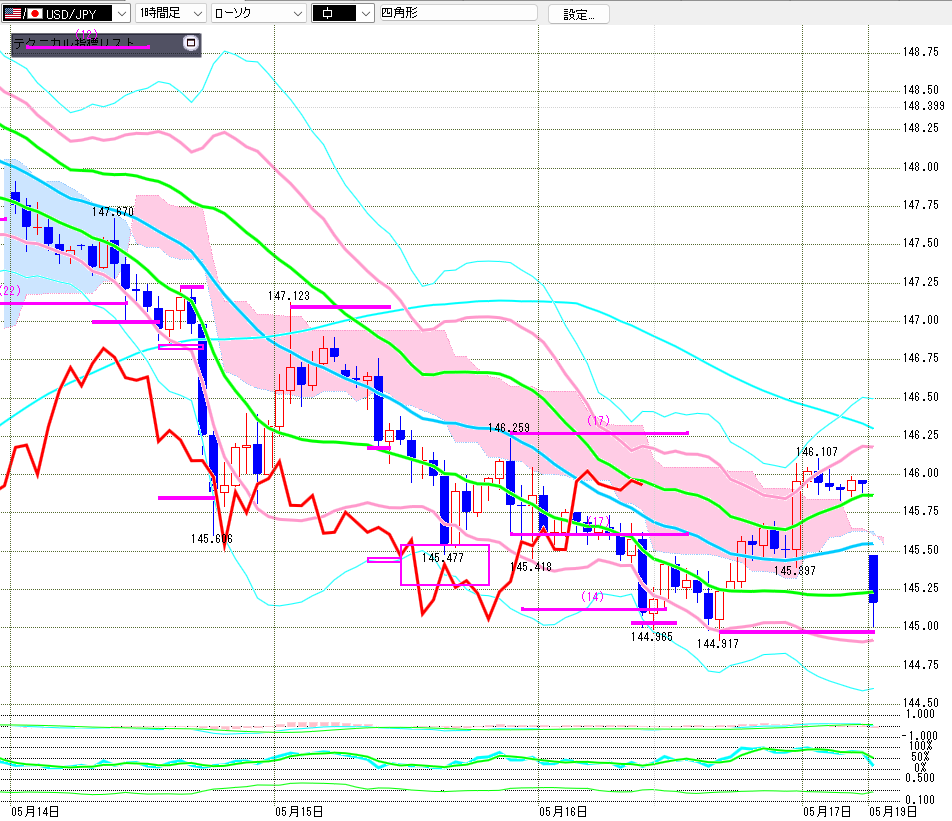Click the 145.418 price annotation

(x=531, y=567)
